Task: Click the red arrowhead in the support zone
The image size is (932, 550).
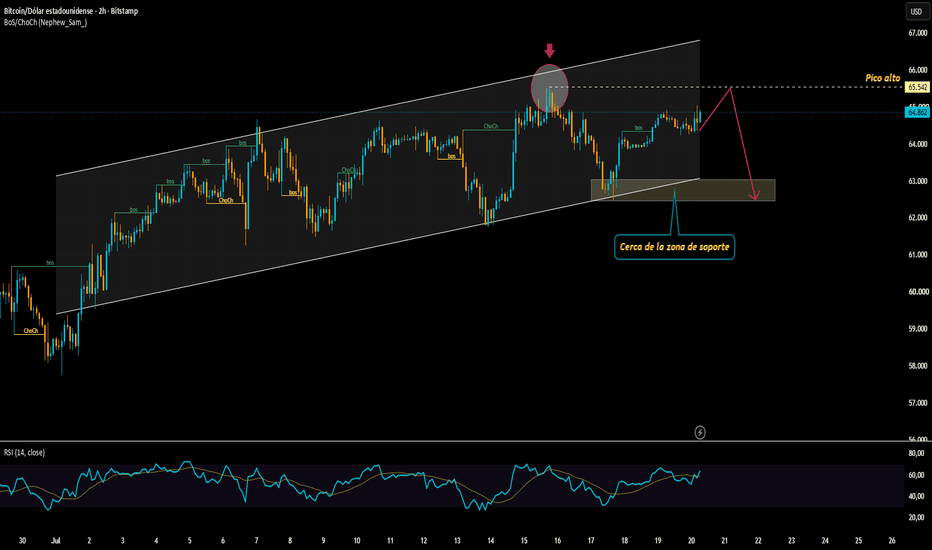Action: (x=754, y=195)
